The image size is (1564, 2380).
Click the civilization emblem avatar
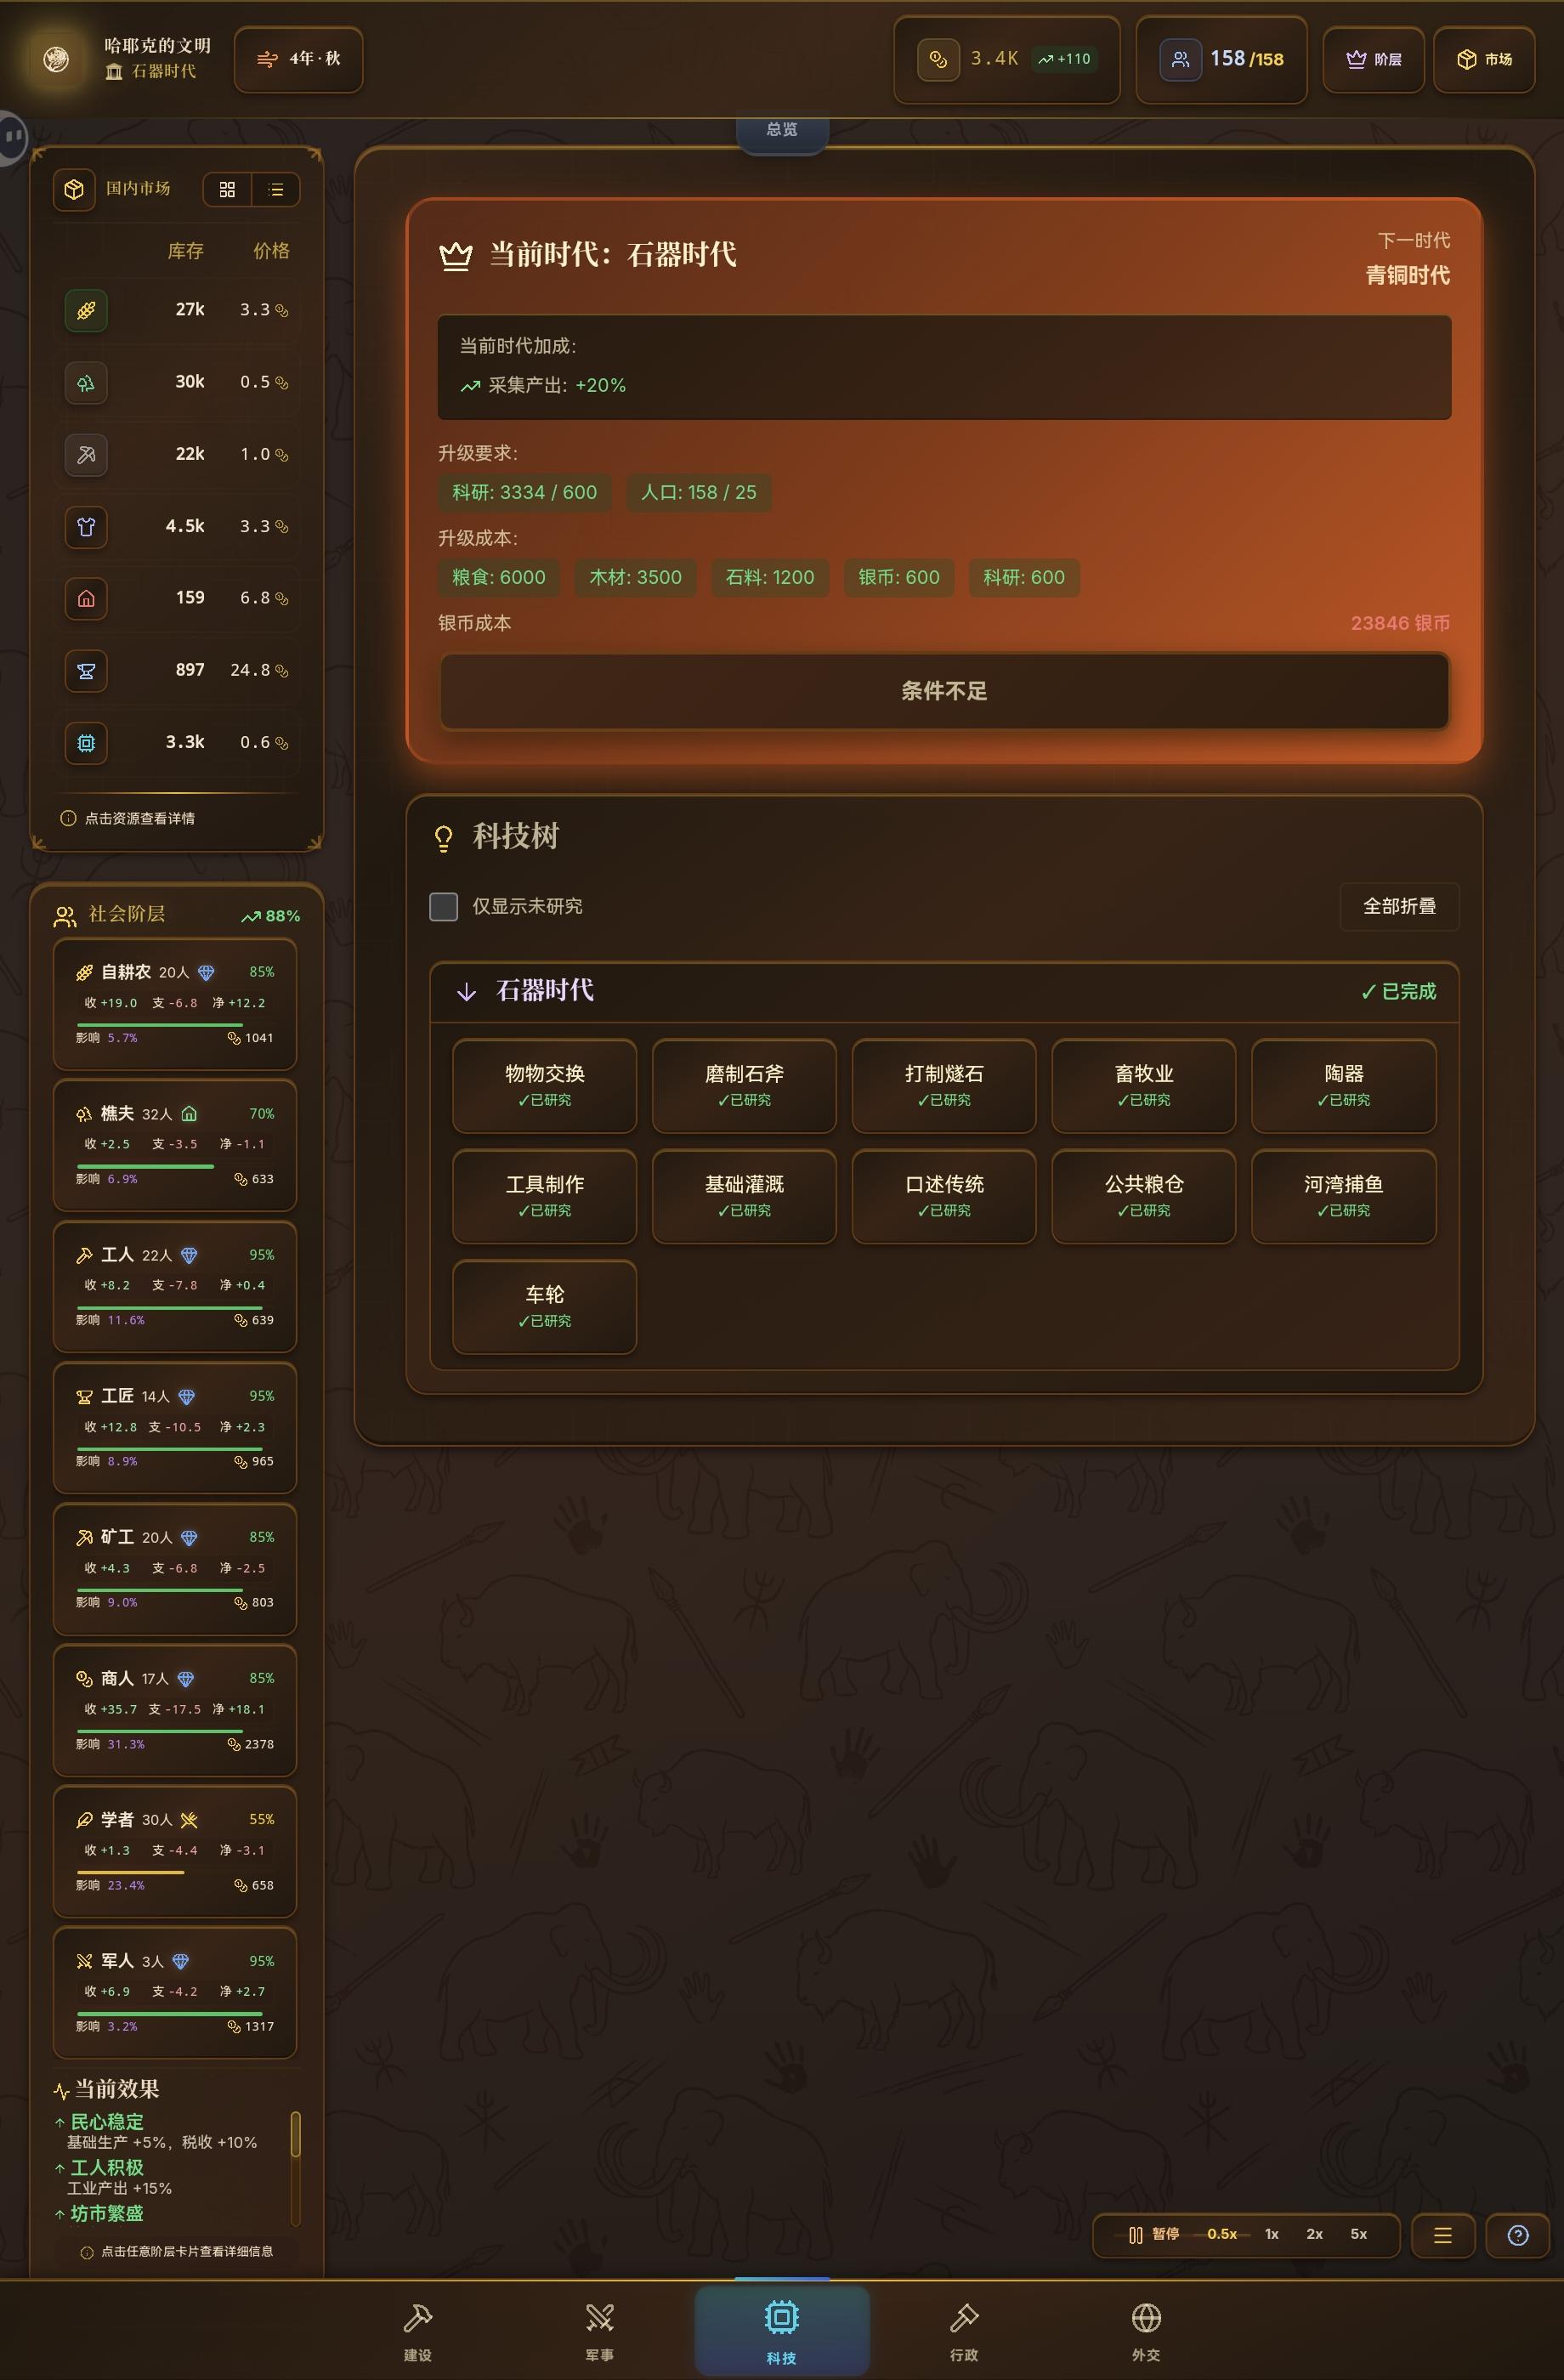(x=56, y=59)
